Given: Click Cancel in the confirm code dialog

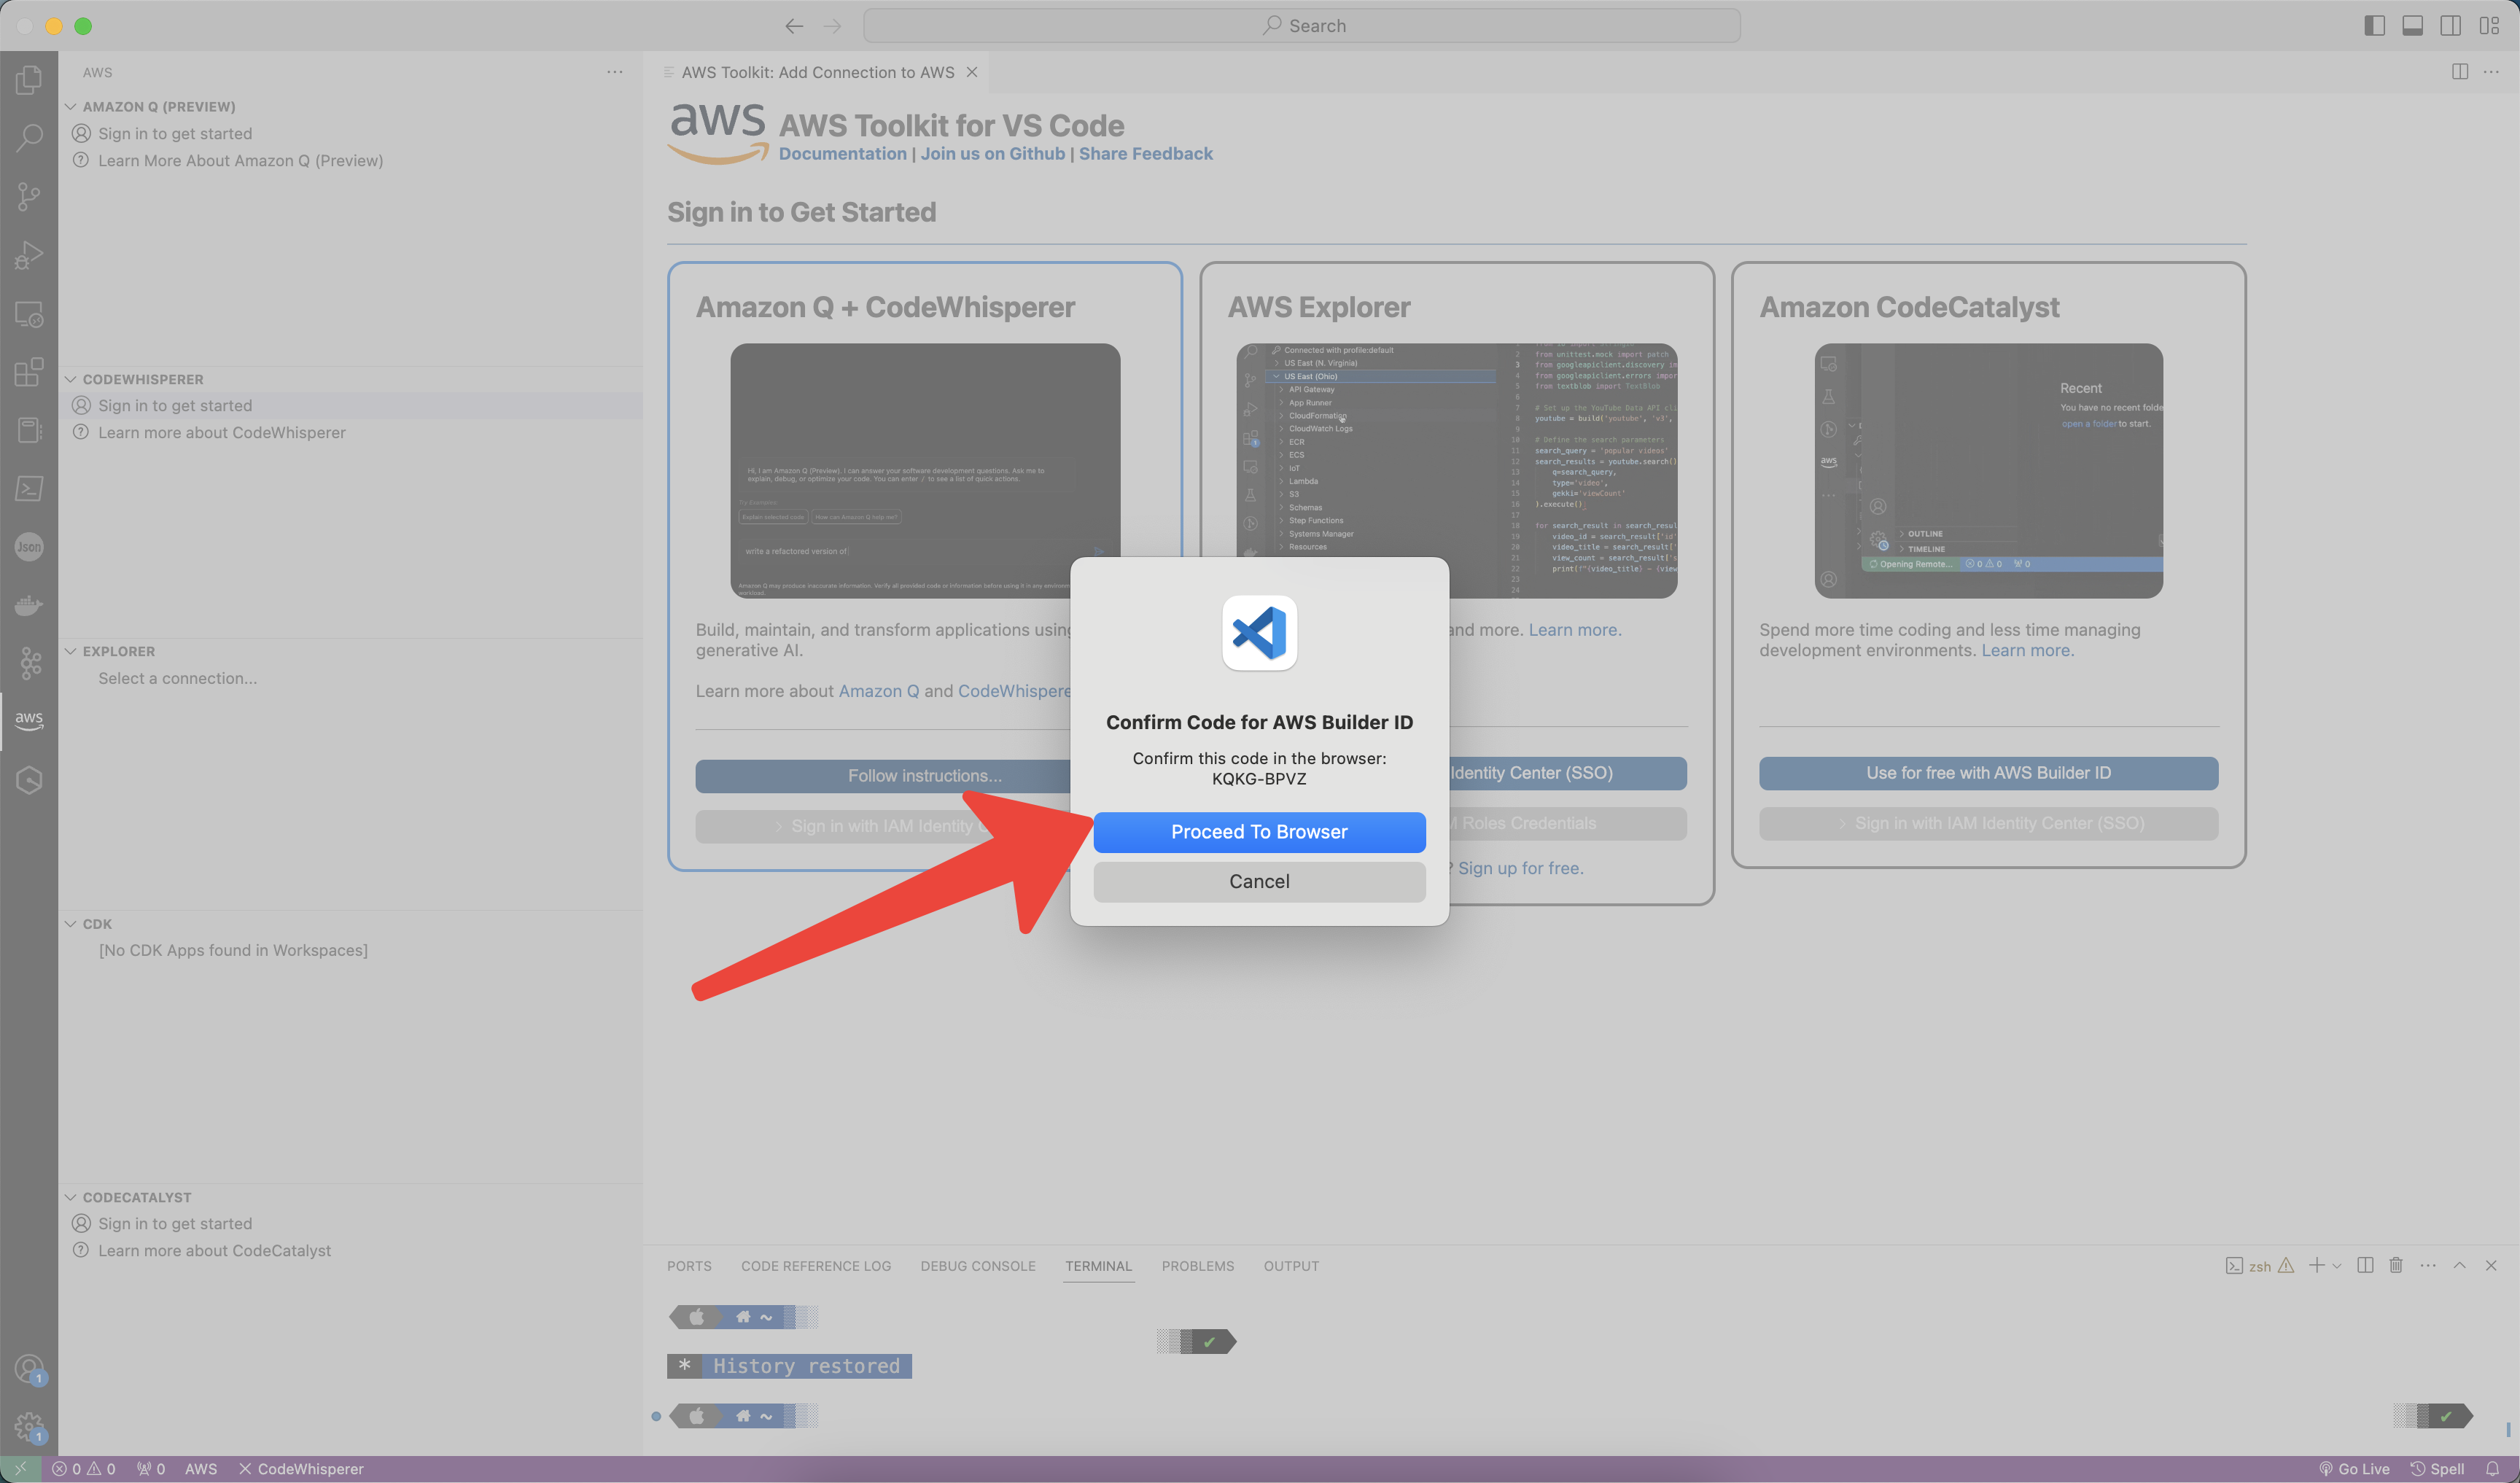Looking at the screenshot, I should point(1259,881).
